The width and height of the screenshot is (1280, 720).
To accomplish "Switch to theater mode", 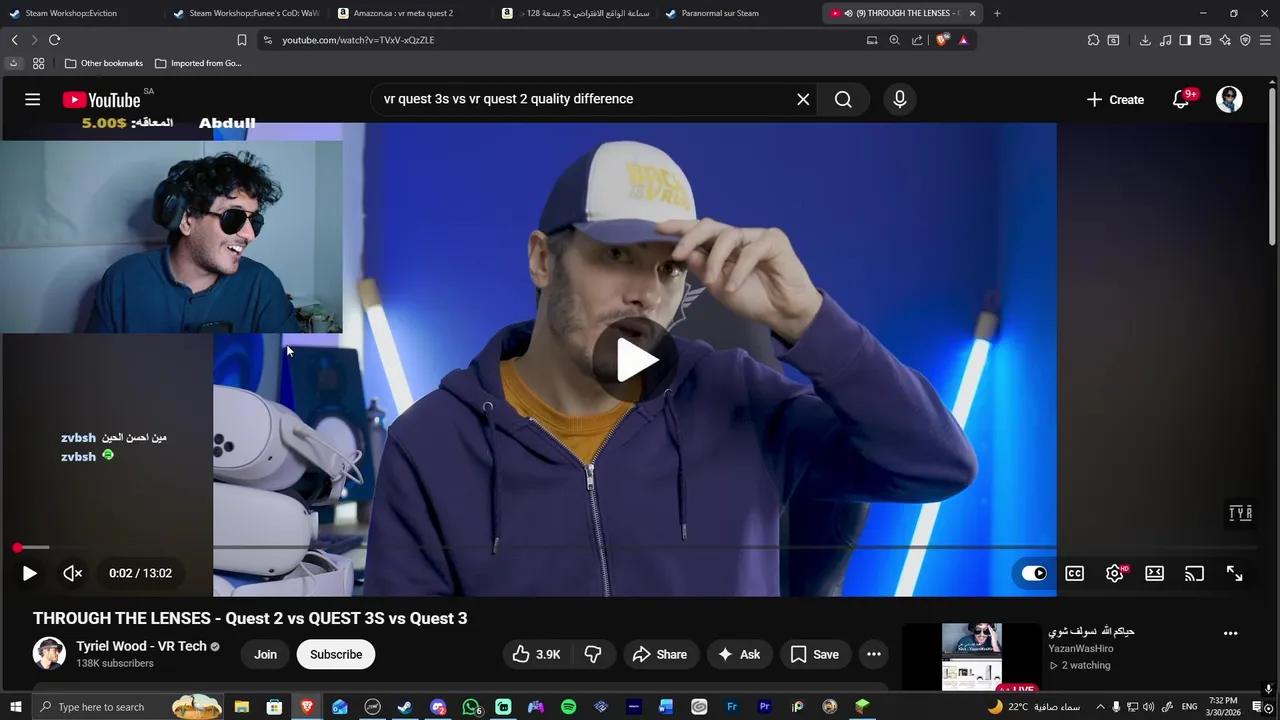I will coord(1155,573).
